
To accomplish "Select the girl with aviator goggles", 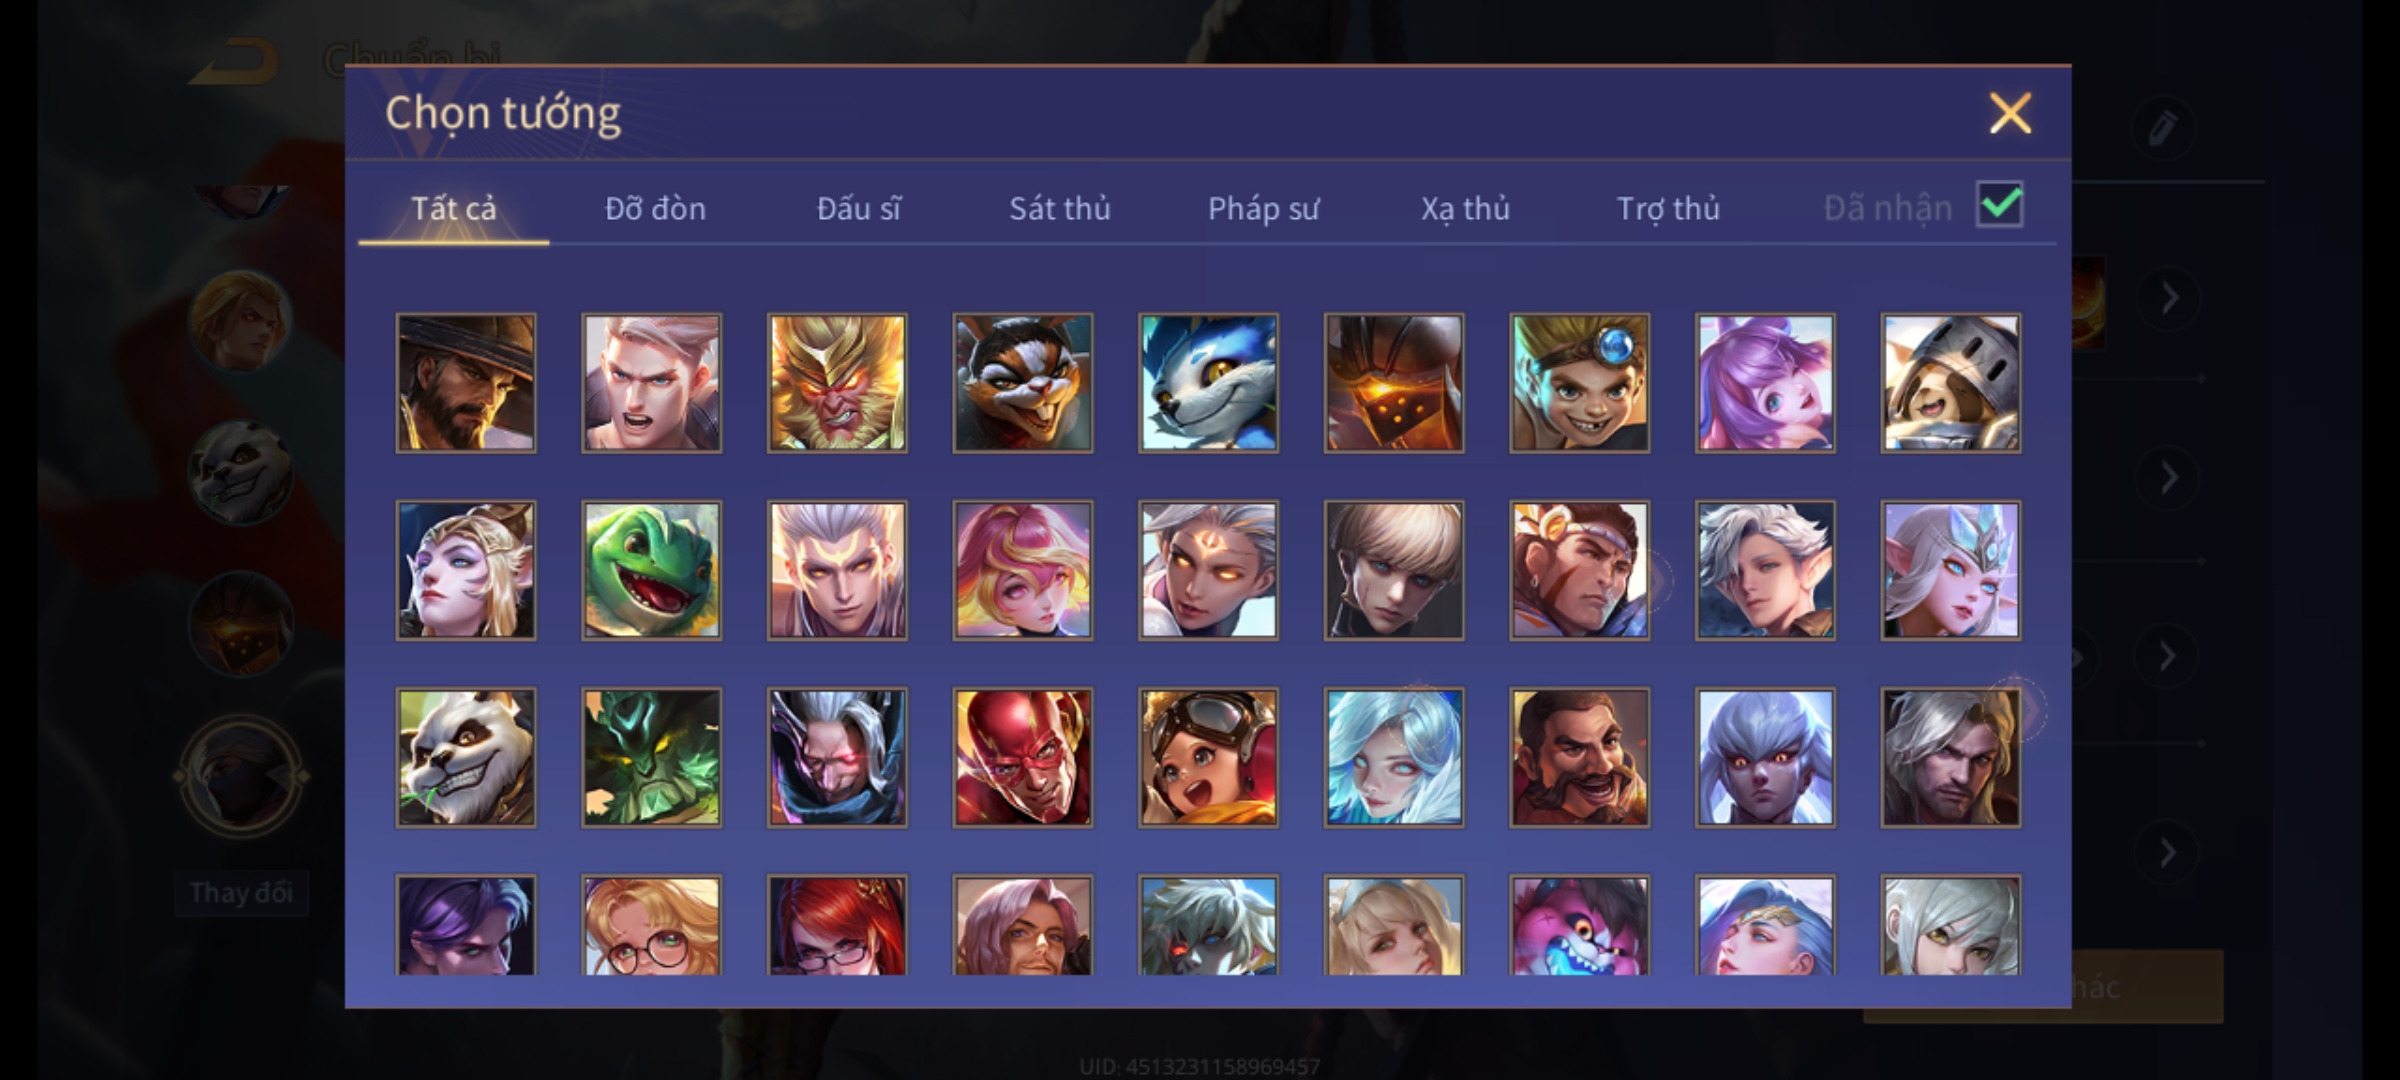I will pyautogui.click(x=1208, y=757).
